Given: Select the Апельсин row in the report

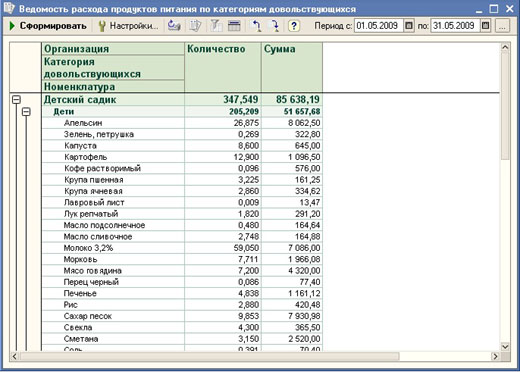Looking at the screenshot, I should pos(182,123).
